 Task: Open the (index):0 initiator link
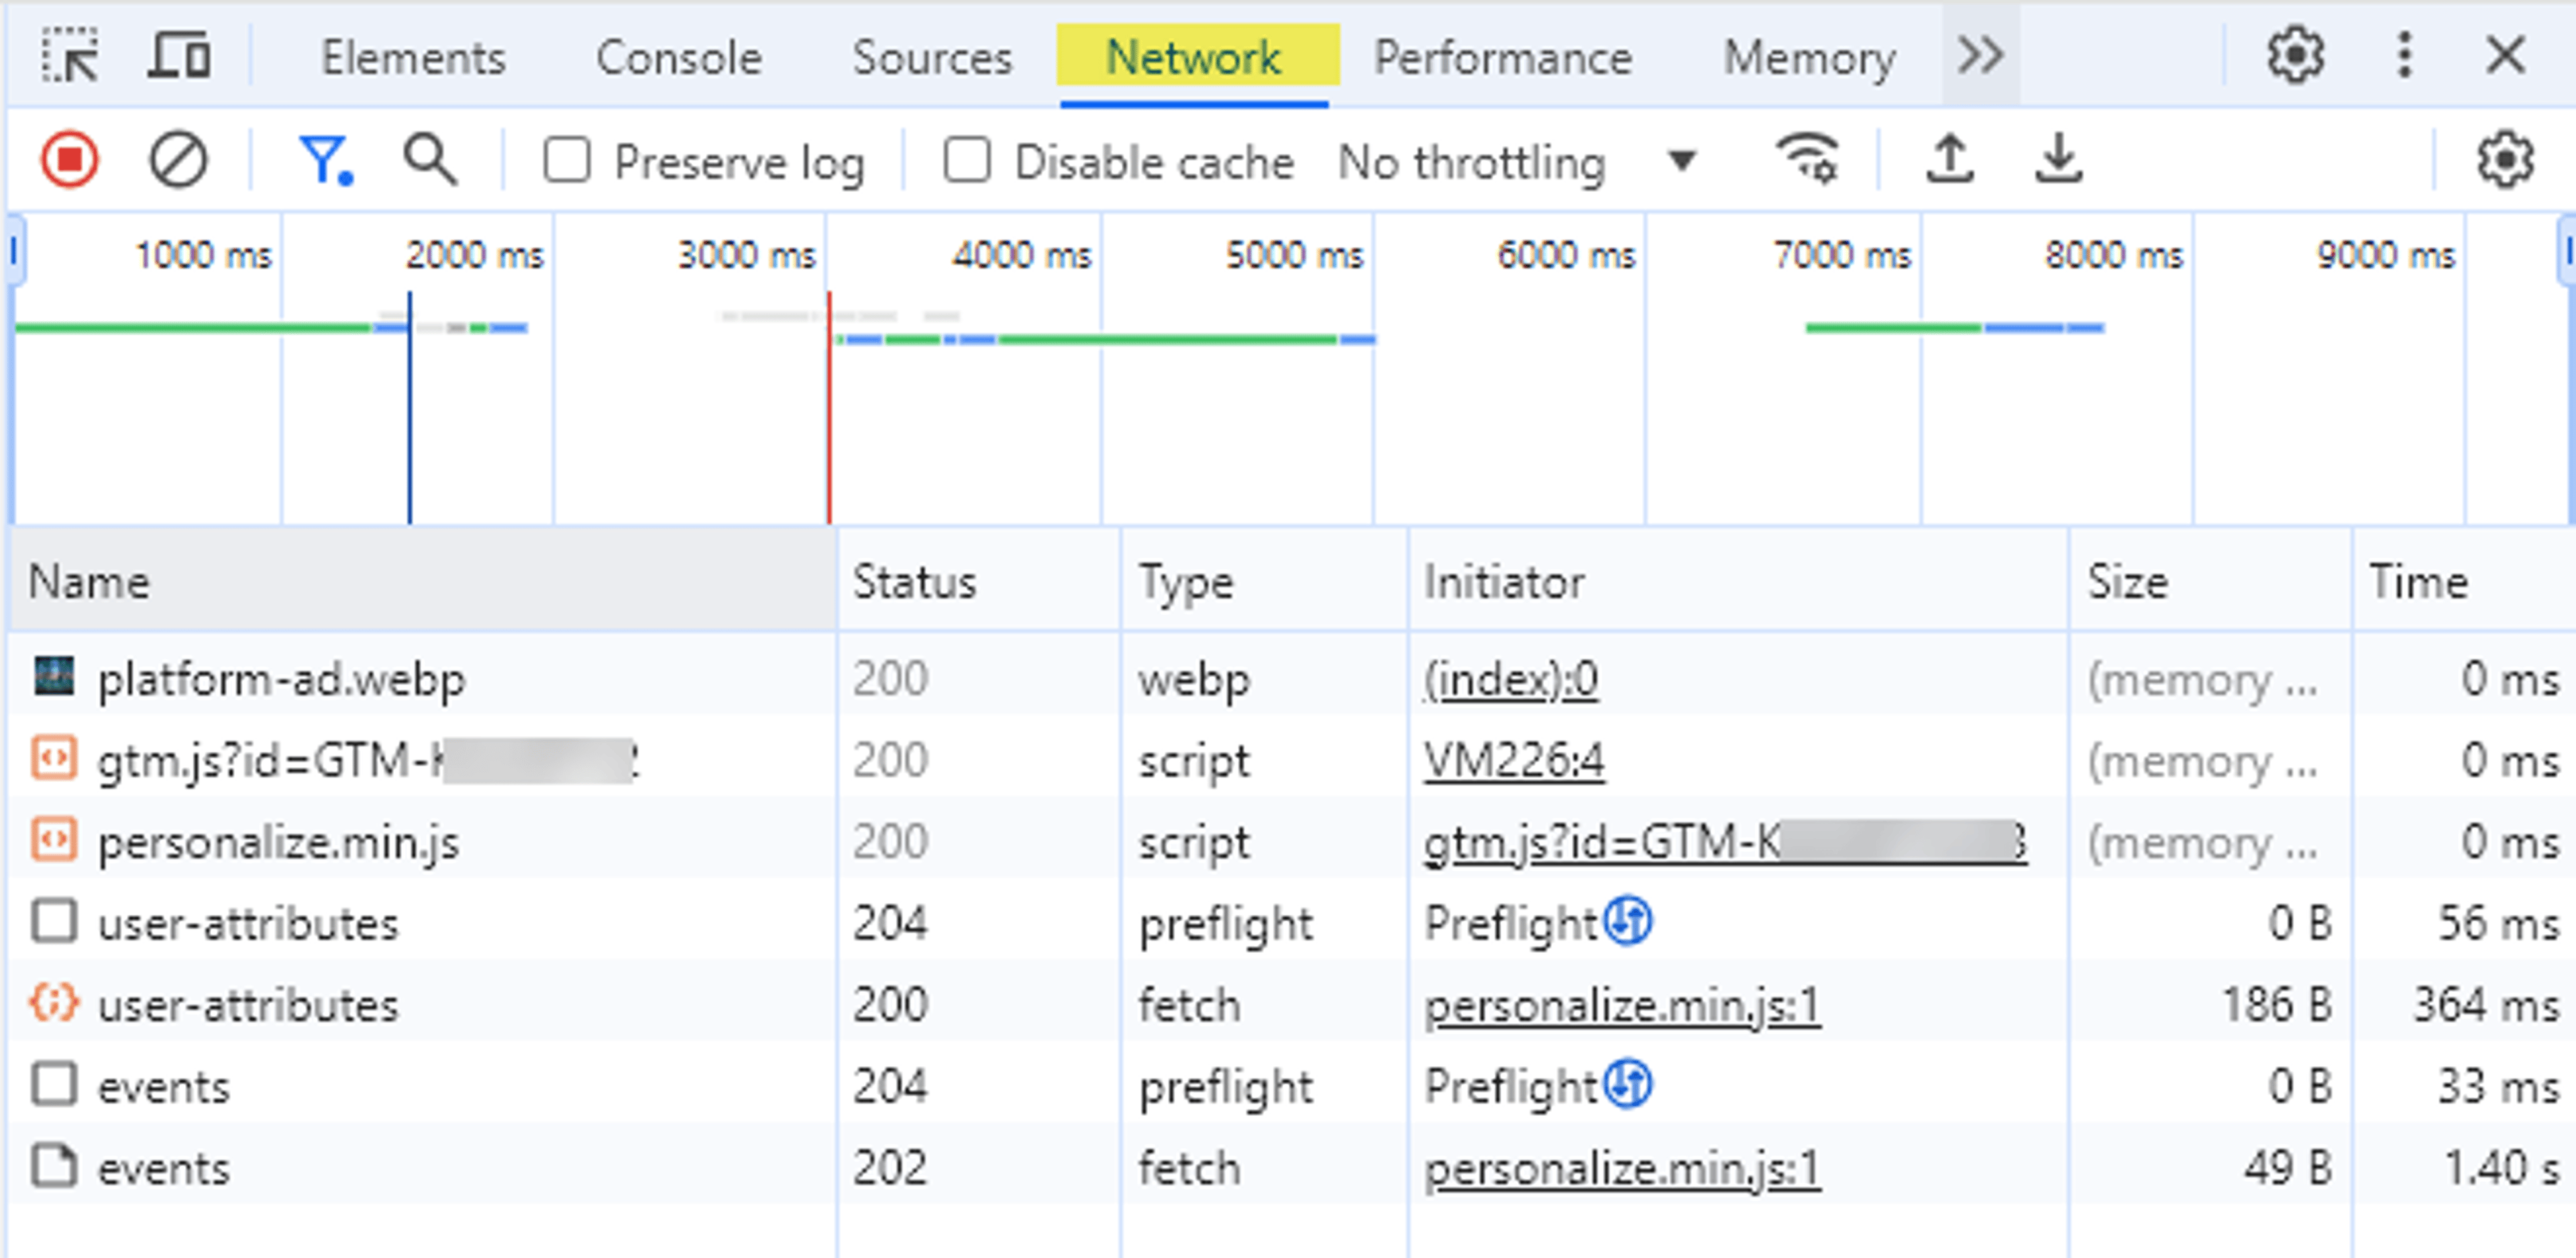[1511, 680]
